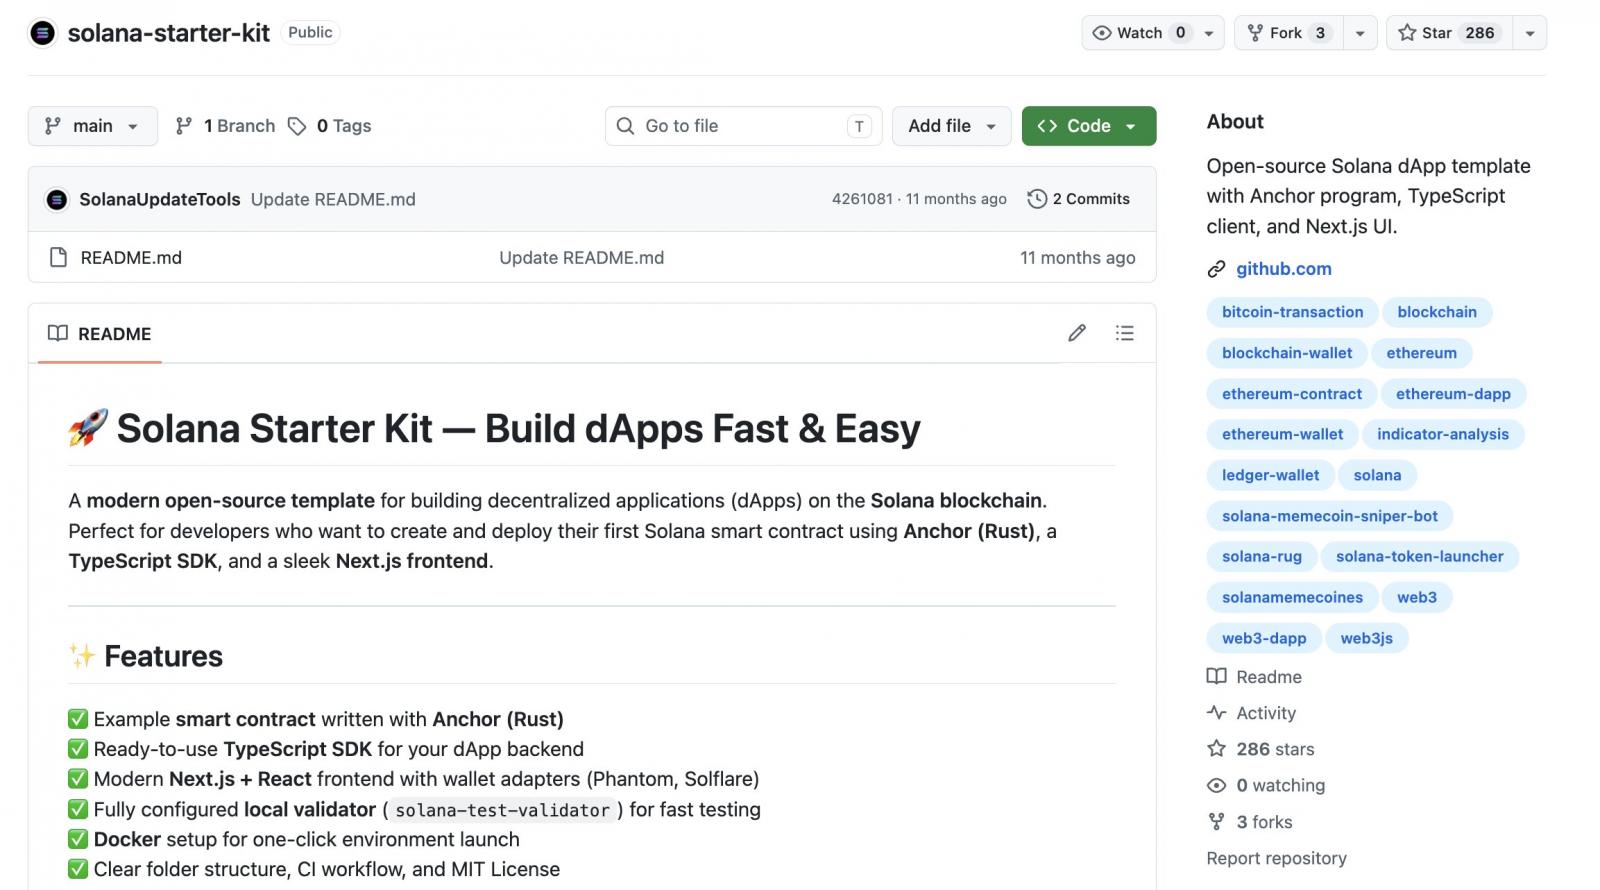
Task: Click the fork icon beside 3 forks
Action: (x=1216, y=822)
